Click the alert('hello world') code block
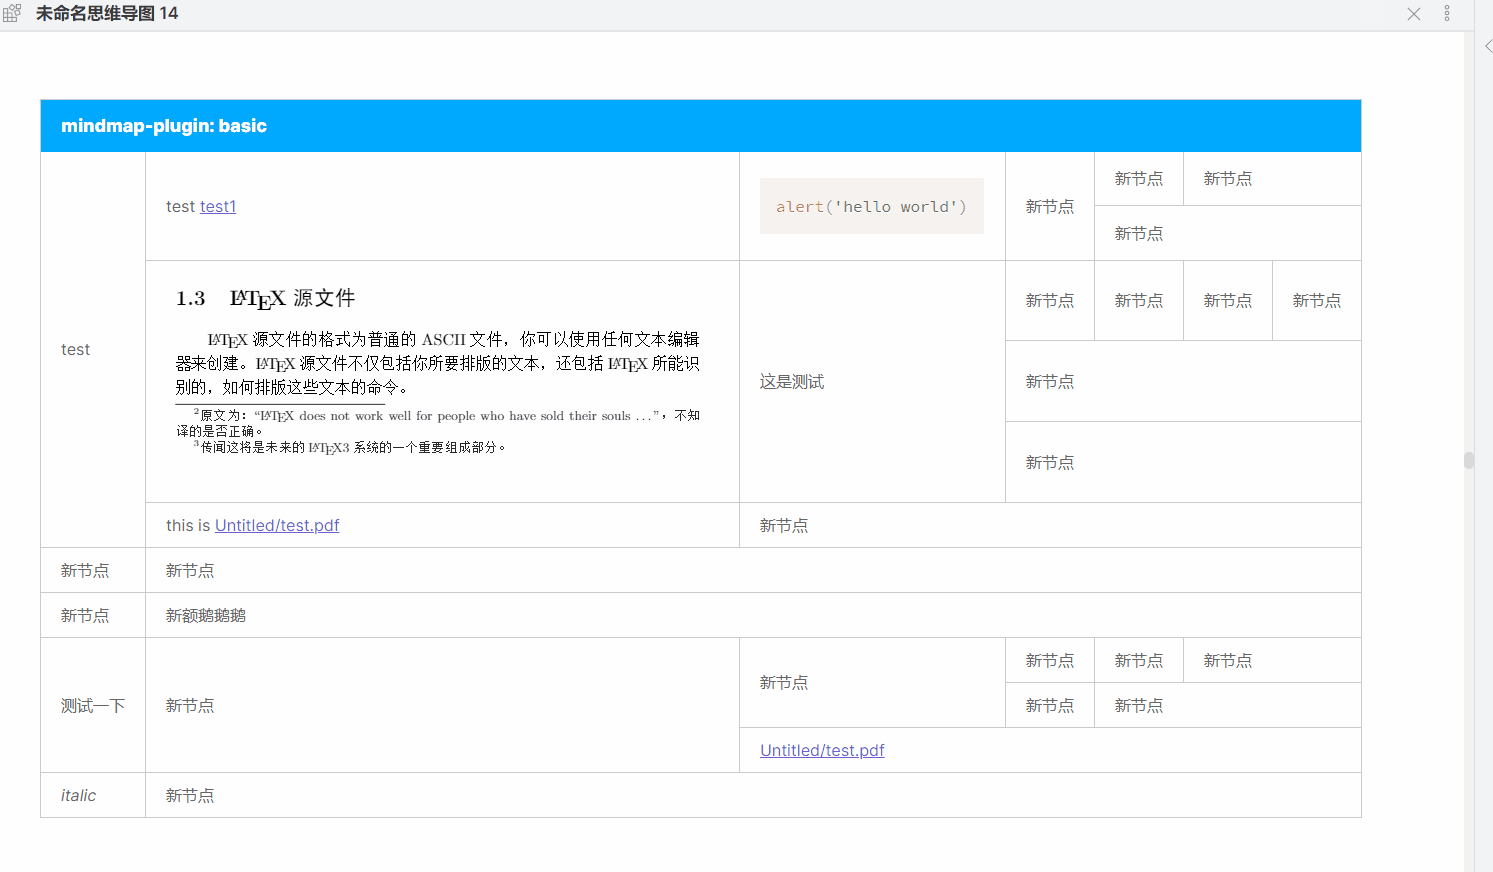 pyautogui.click(x=872, y=207)
